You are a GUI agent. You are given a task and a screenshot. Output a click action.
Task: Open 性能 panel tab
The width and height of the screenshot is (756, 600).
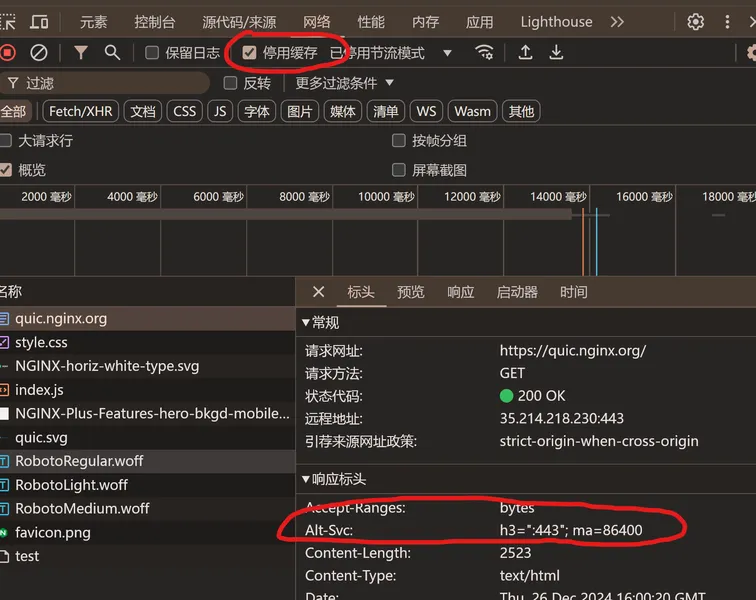click(x=371, y=22)
